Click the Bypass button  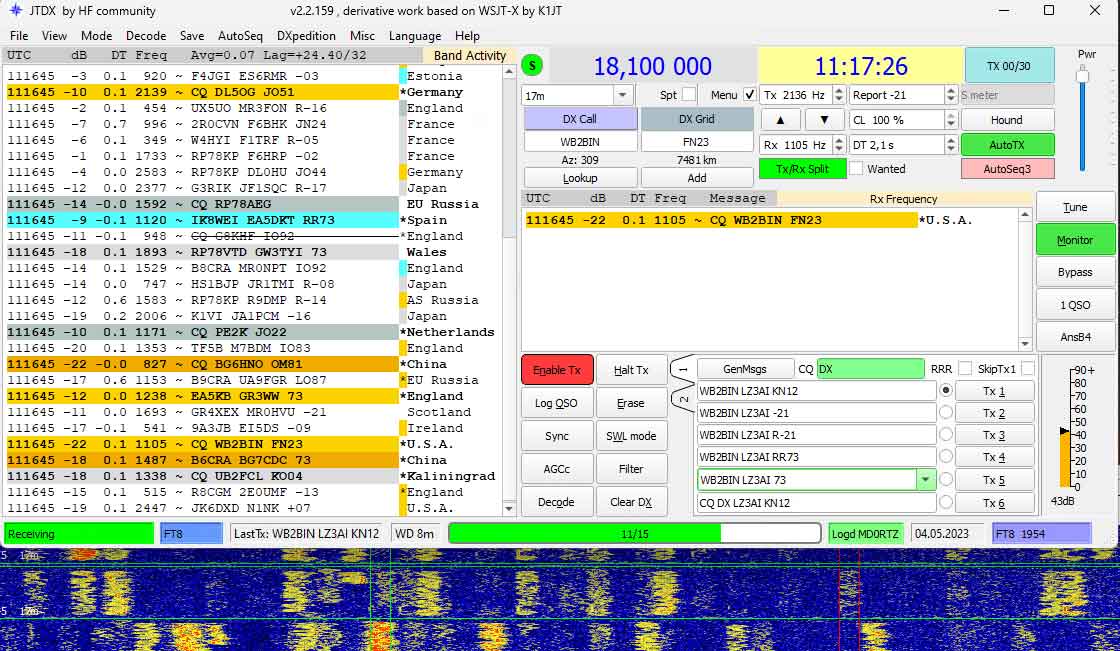point(1075,272)
